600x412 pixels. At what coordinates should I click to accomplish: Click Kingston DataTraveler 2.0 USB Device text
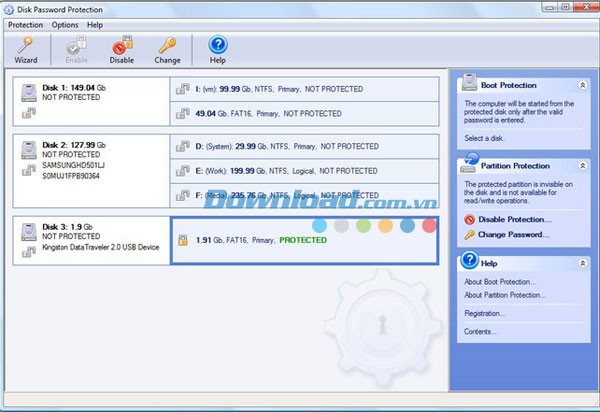101,247
